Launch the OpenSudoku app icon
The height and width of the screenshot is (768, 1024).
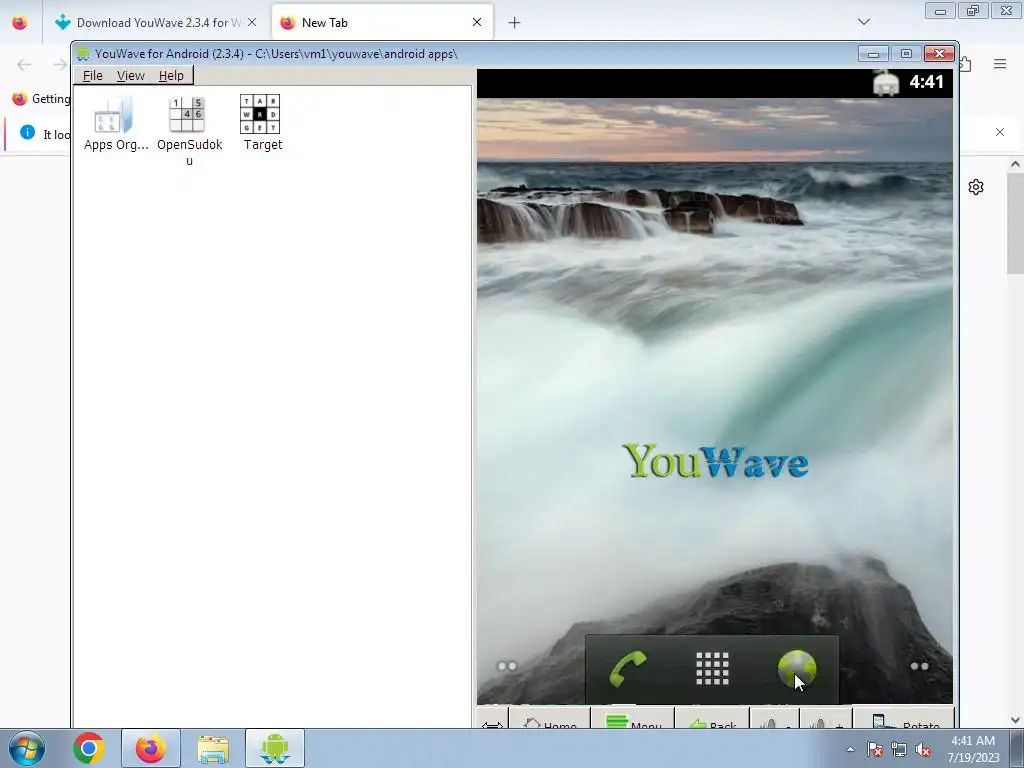(189, 131)
